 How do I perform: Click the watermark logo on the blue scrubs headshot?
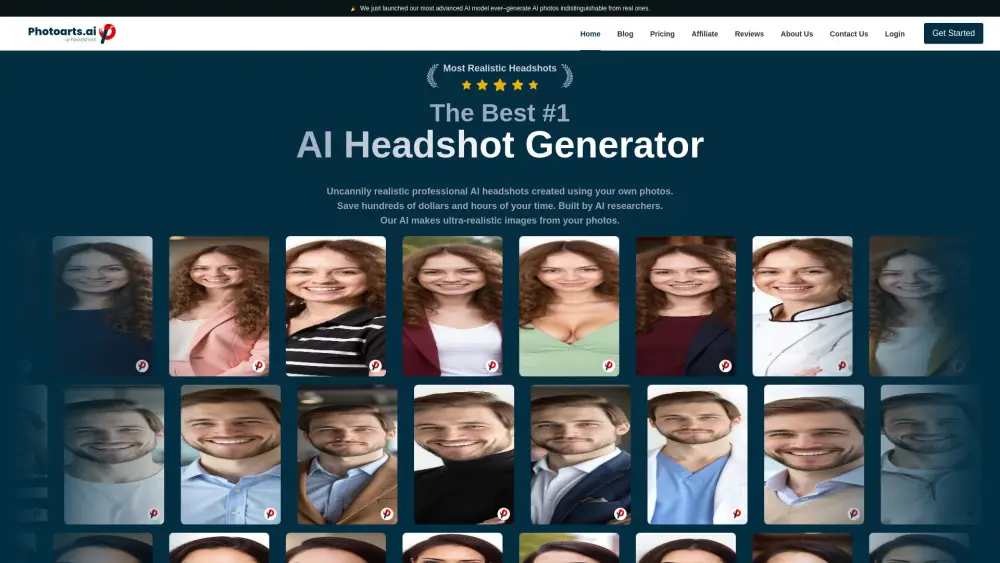(x=737, y=514)
